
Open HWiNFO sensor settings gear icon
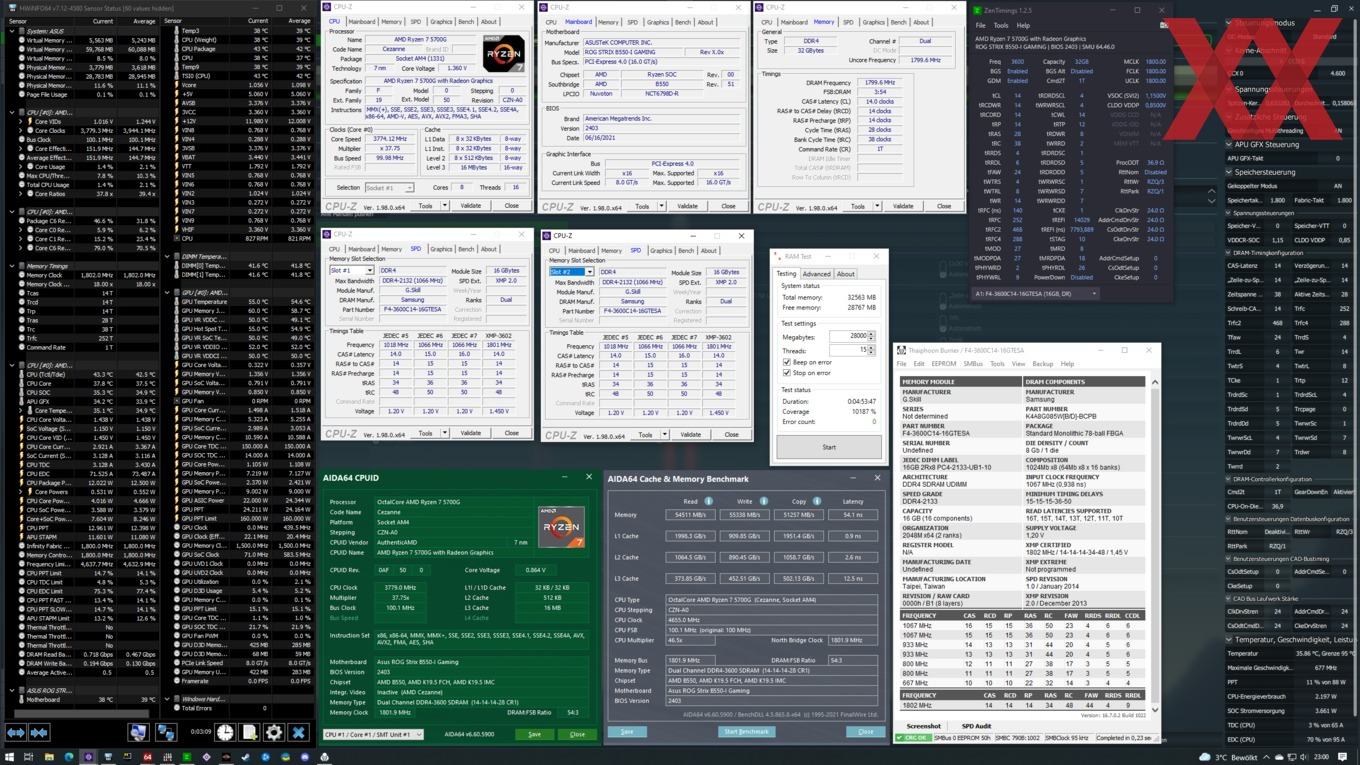[x=274, y=733]
